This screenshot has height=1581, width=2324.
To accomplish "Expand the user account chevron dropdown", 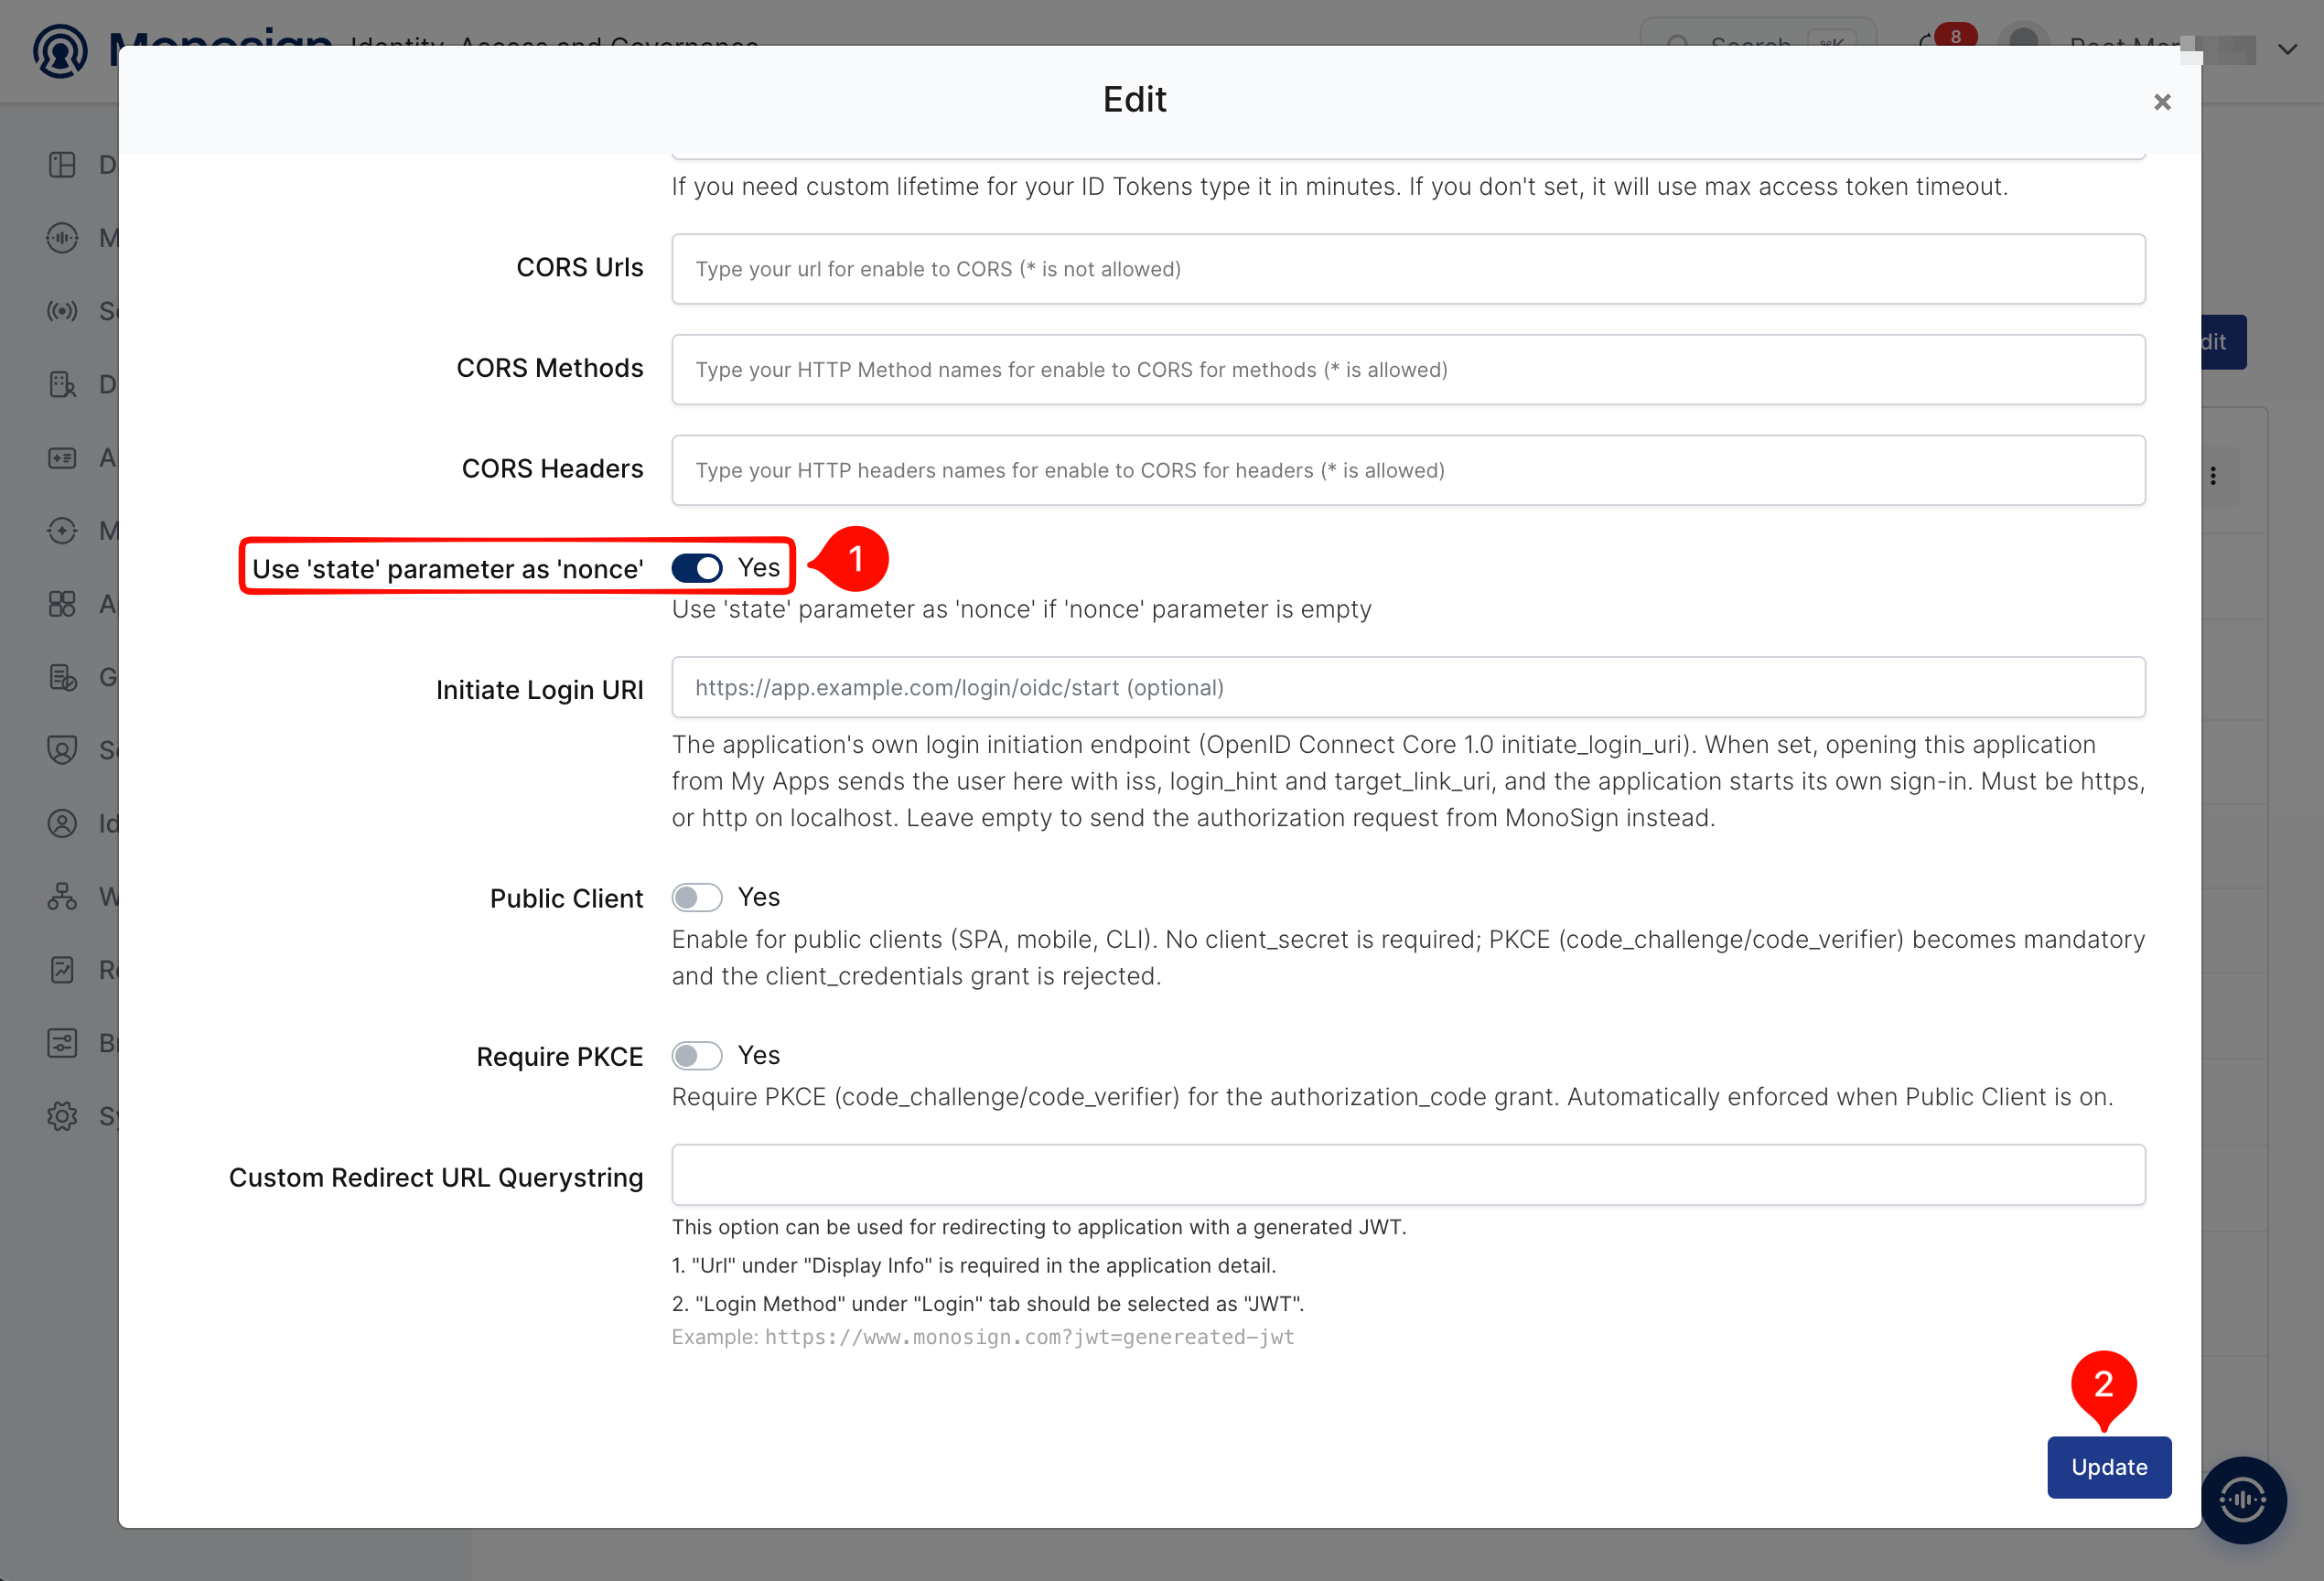I will pyautogui.click(x=2287, y=49).
